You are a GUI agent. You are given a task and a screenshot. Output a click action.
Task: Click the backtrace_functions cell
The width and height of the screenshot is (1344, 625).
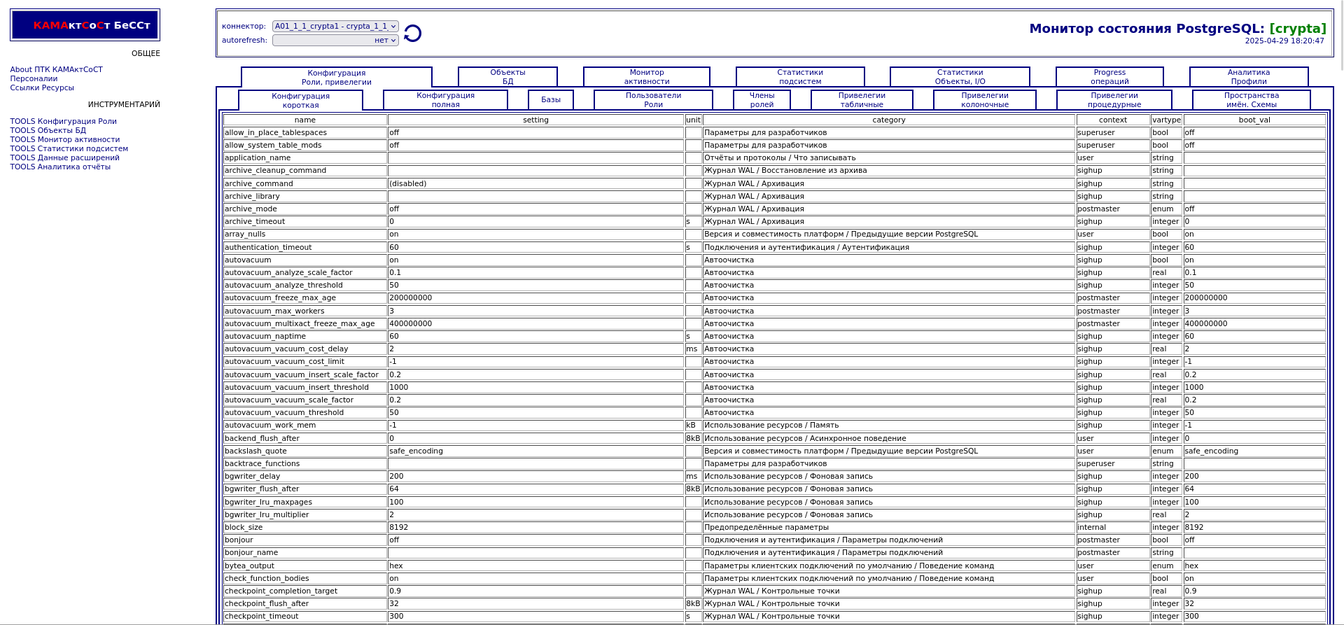(305, 464)
